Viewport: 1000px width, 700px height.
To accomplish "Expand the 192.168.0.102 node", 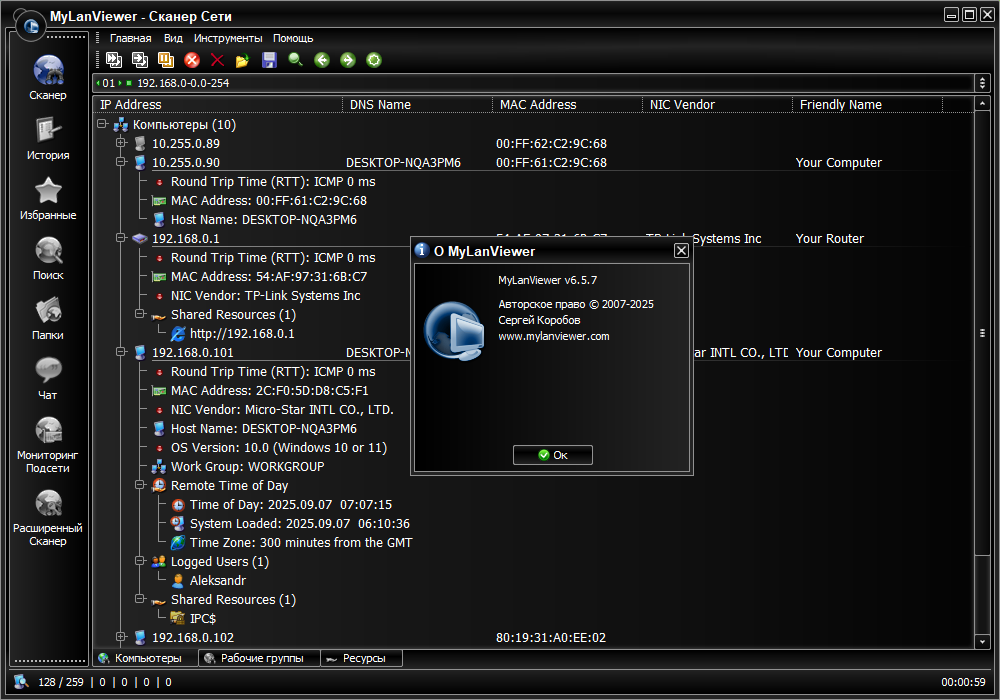I will (x=121, y=637).
